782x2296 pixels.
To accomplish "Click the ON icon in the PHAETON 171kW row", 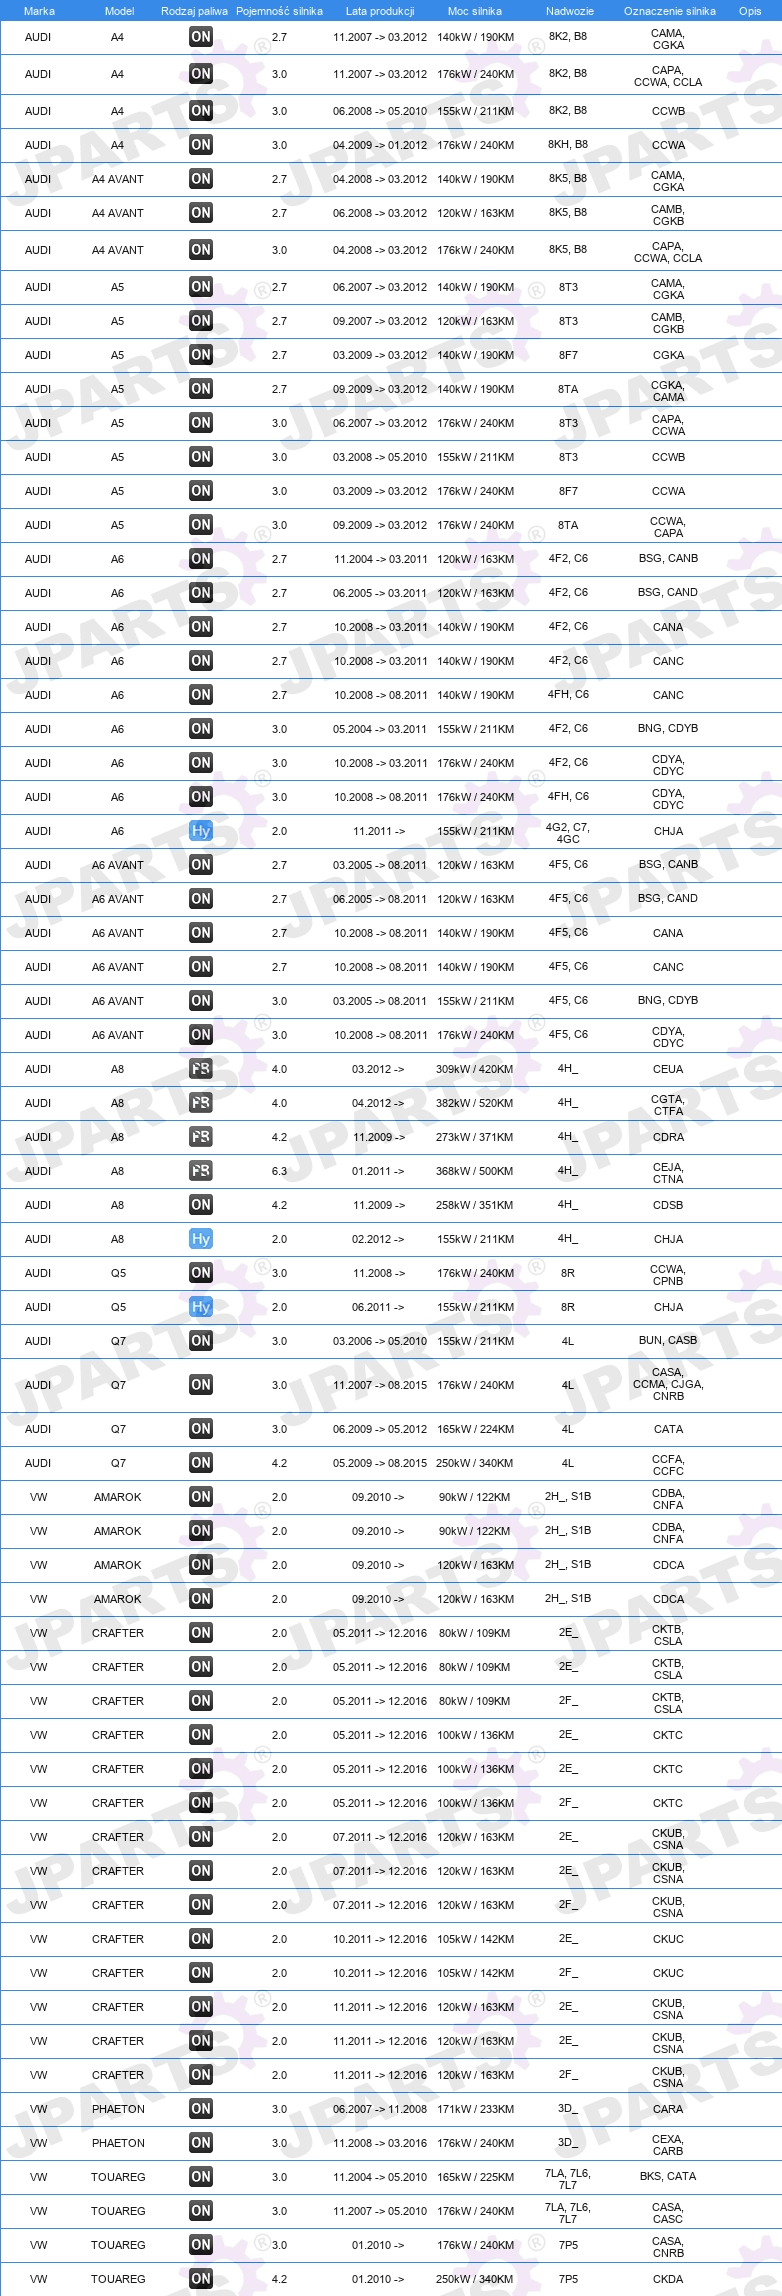I will coord(201,2109).
